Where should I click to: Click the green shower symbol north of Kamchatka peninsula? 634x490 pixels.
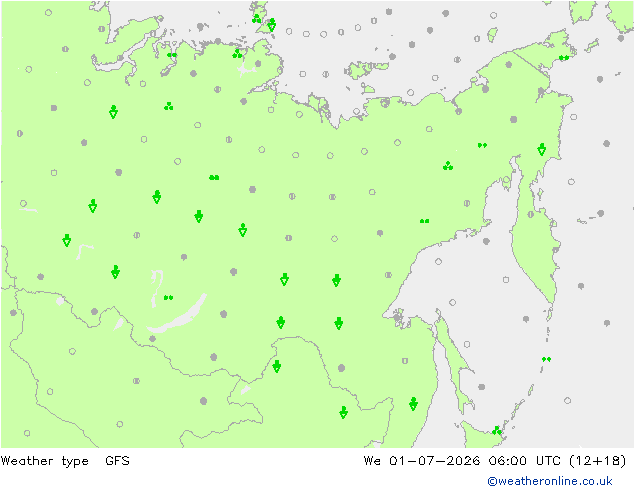[542, 149]
